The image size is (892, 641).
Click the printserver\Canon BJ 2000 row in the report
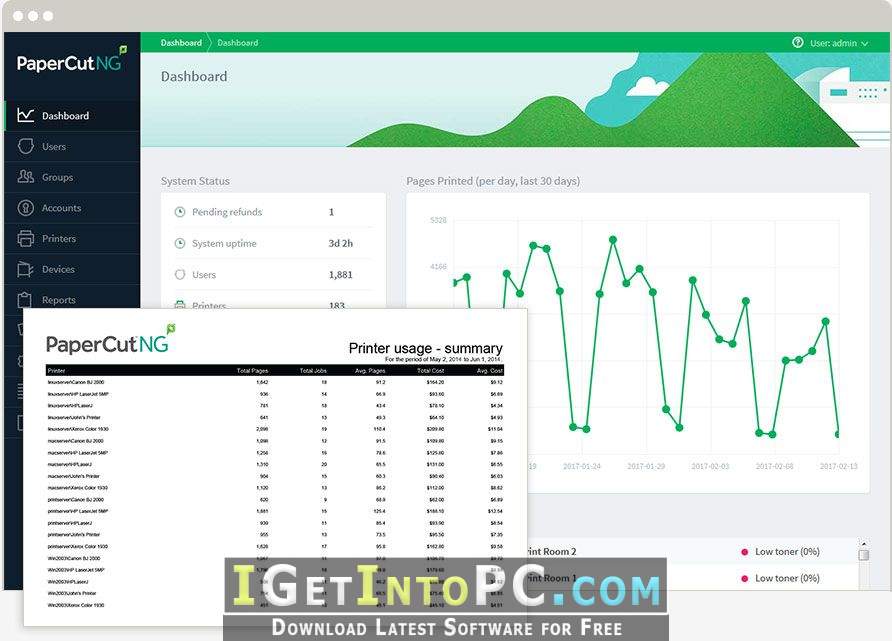[275, 499]
